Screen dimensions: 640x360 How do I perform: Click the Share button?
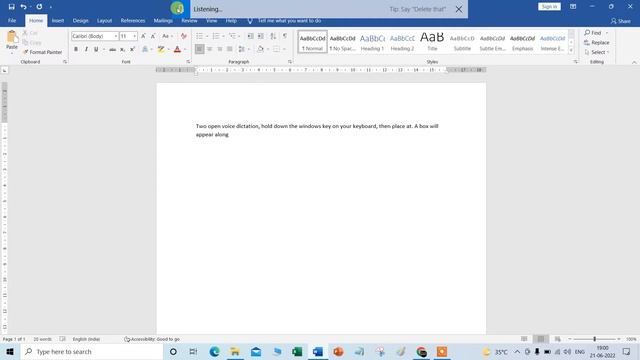point(620,21)
